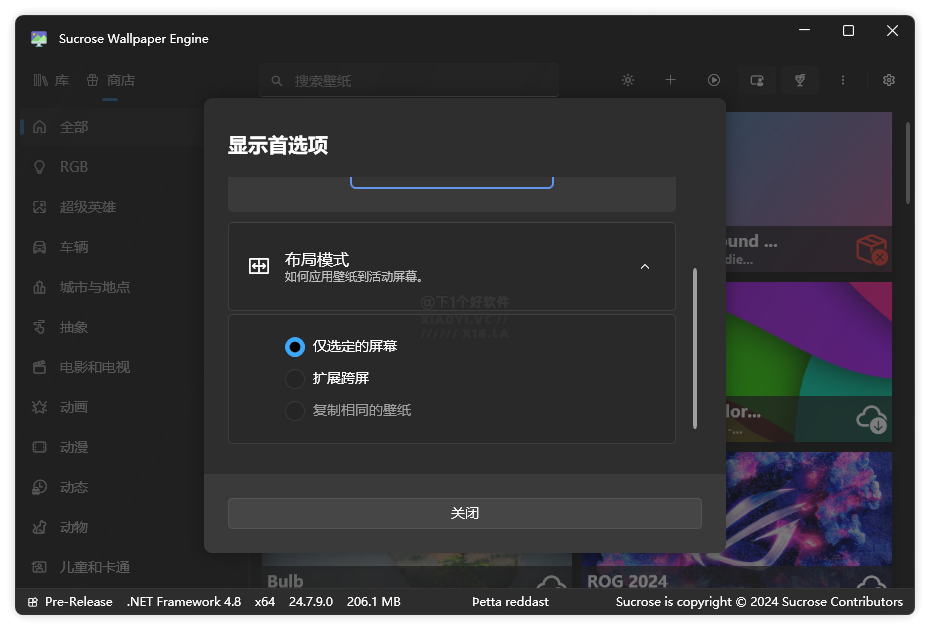Screen dimensions: 930x630
Task: Click the 布局模式 layout icon
Action: [x=259, y=266]
